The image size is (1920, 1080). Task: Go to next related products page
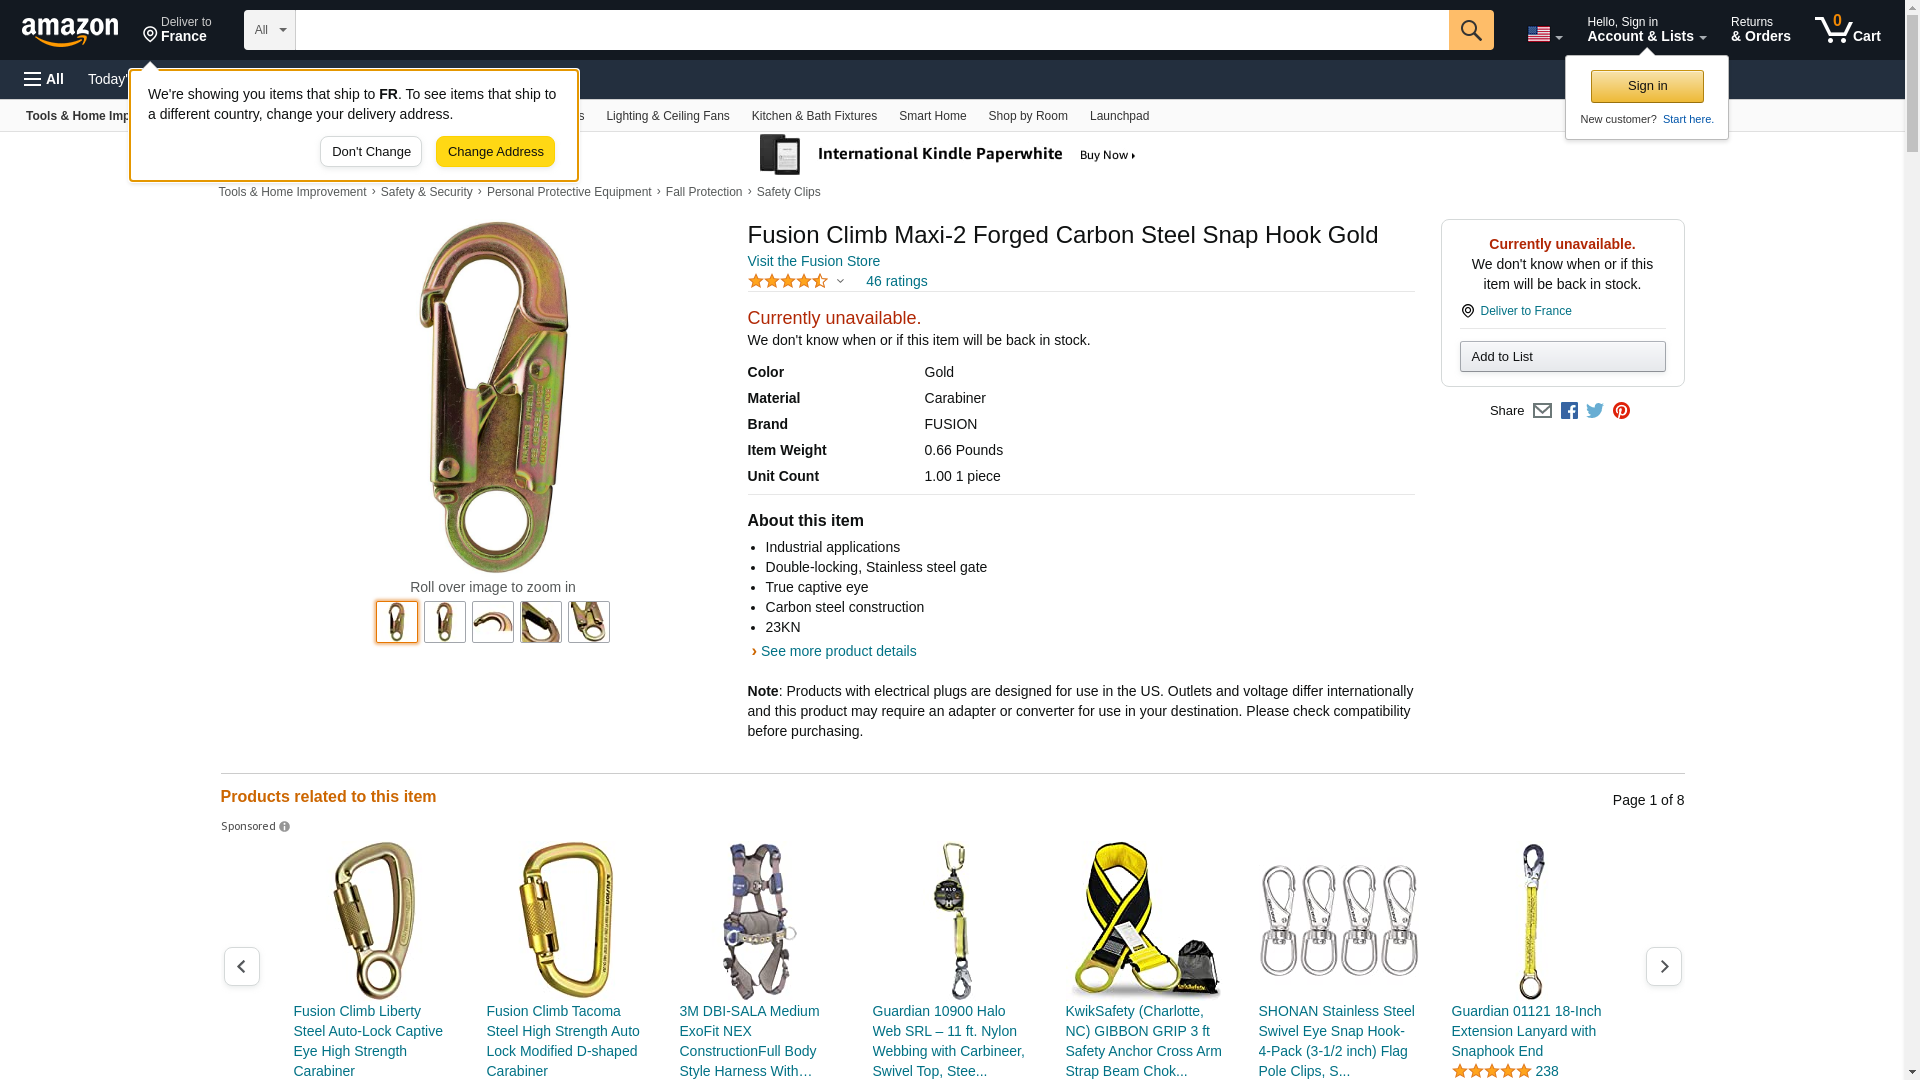pyautogui.click(x=1663, y=966)
